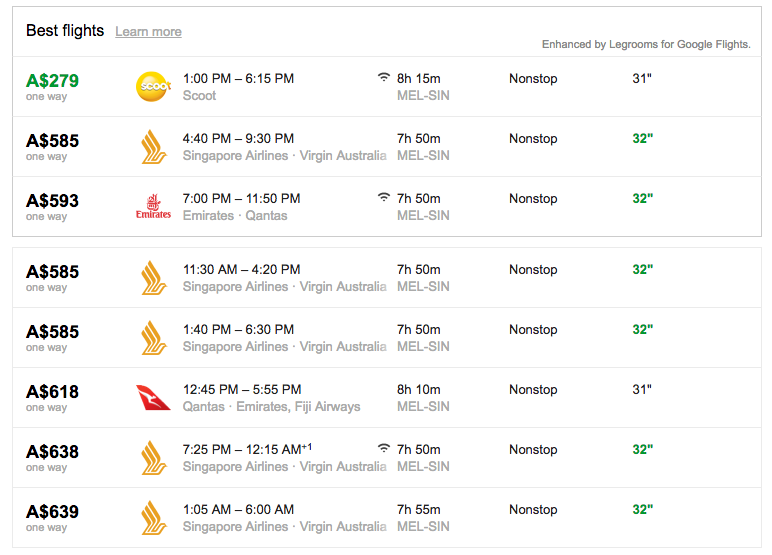Click the Emirates airline logo

pos(153,207)
